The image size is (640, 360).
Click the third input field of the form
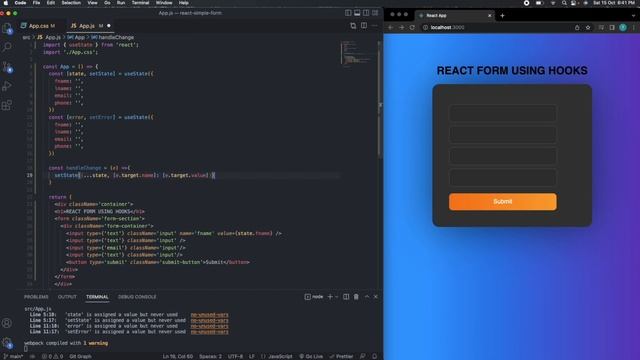502,156
